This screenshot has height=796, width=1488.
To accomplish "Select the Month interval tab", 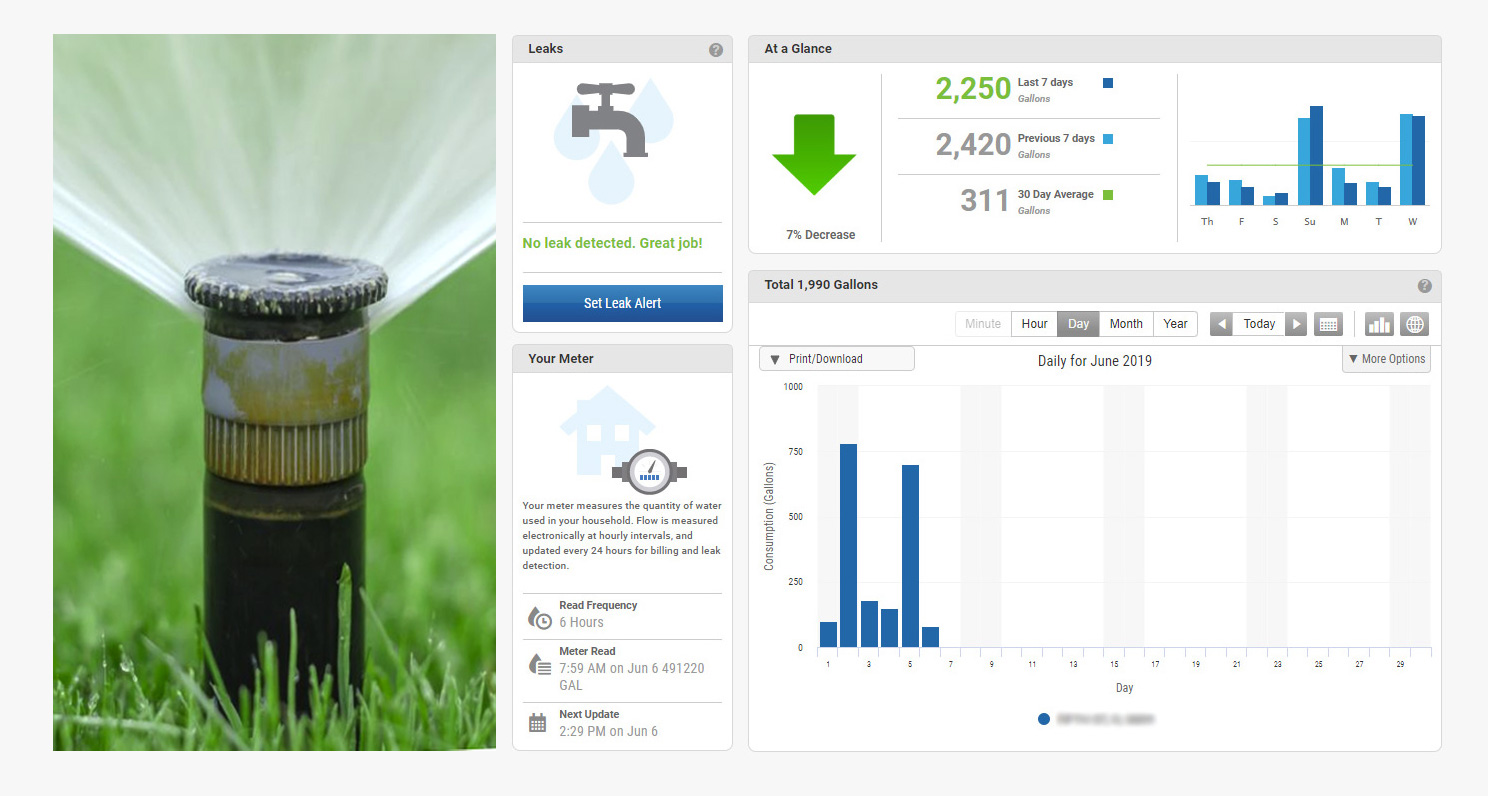I will point(1126,324).
